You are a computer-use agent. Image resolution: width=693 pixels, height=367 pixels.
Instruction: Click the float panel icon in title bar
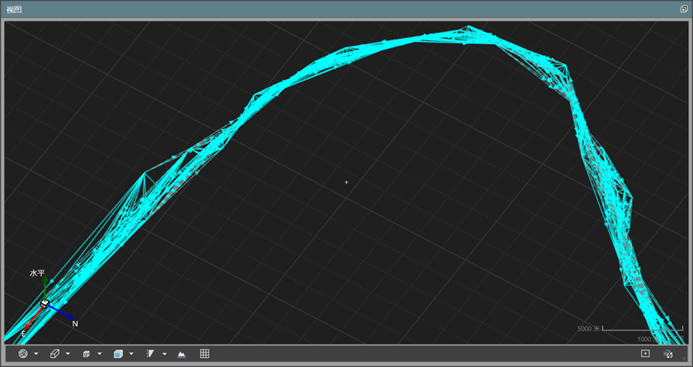(683, 9)
